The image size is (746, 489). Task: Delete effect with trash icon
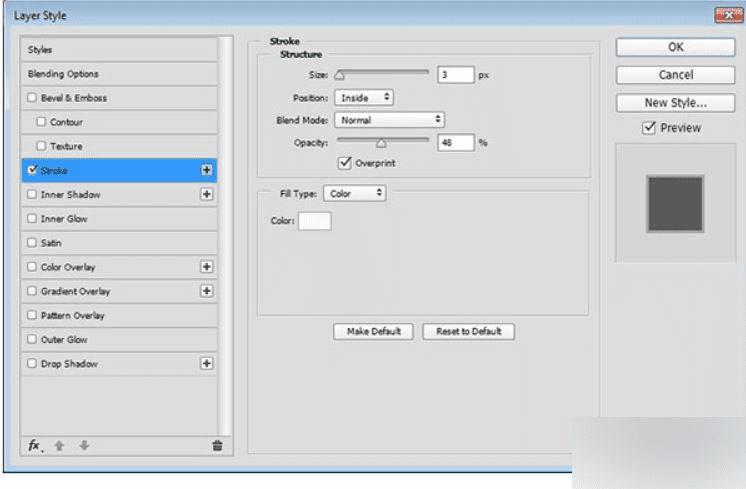(x=217, y=446)
